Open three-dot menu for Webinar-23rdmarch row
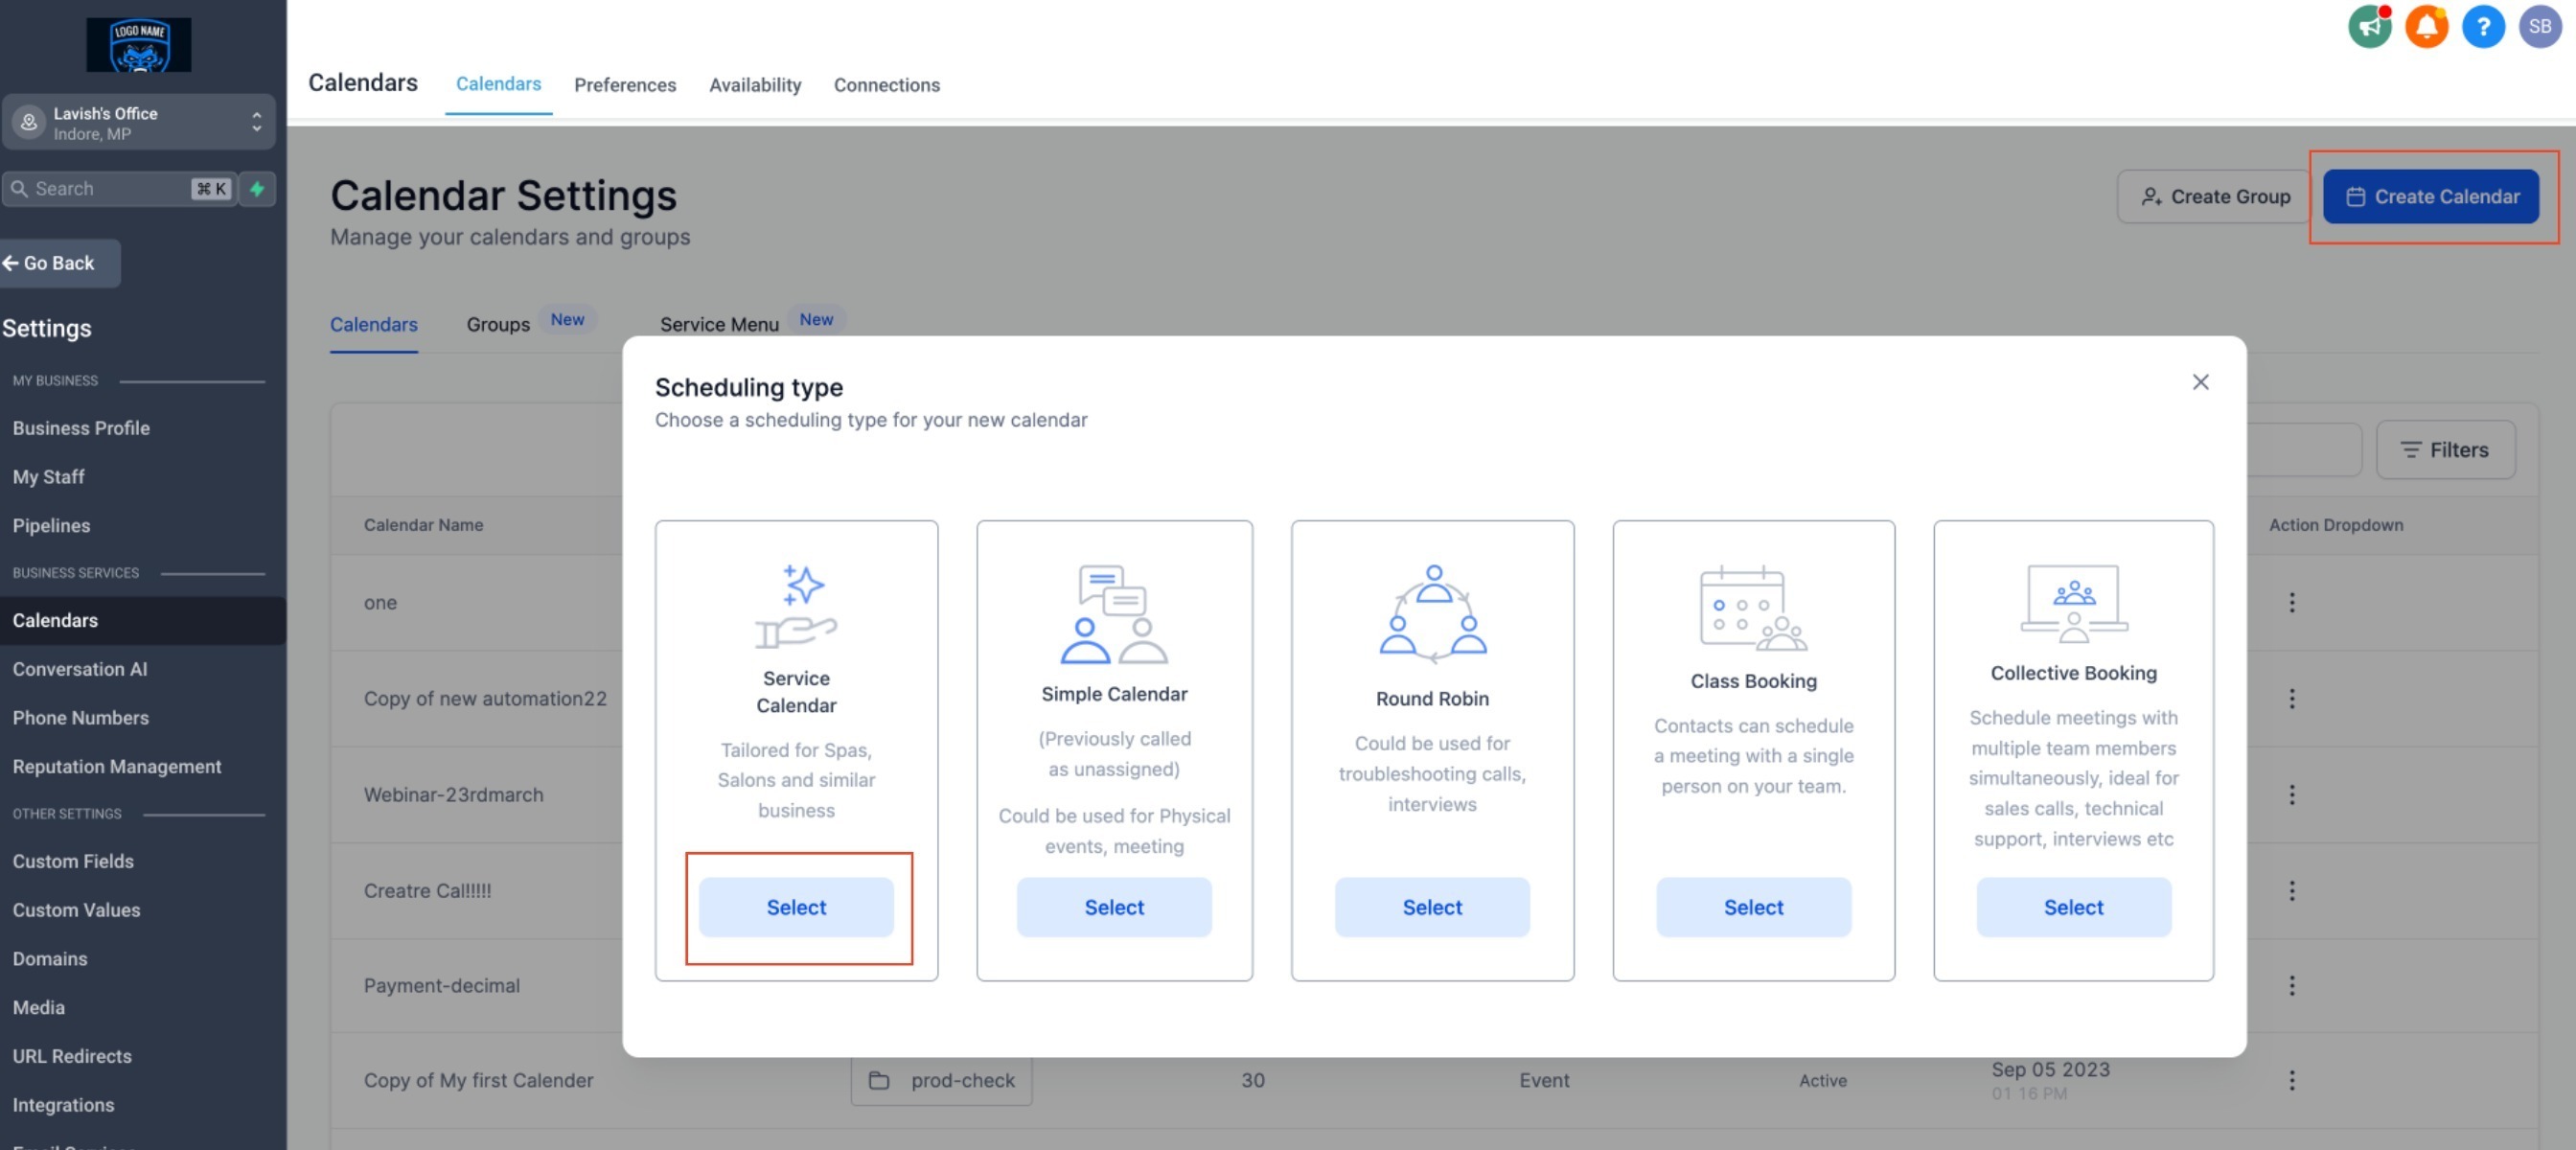The image size is (2576, 1150). tap(2291, 795)
